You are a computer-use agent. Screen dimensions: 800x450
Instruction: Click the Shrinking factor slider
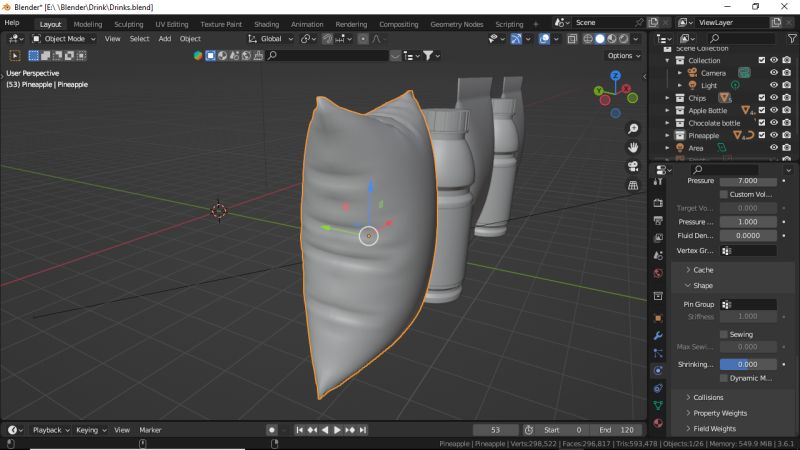748,364
